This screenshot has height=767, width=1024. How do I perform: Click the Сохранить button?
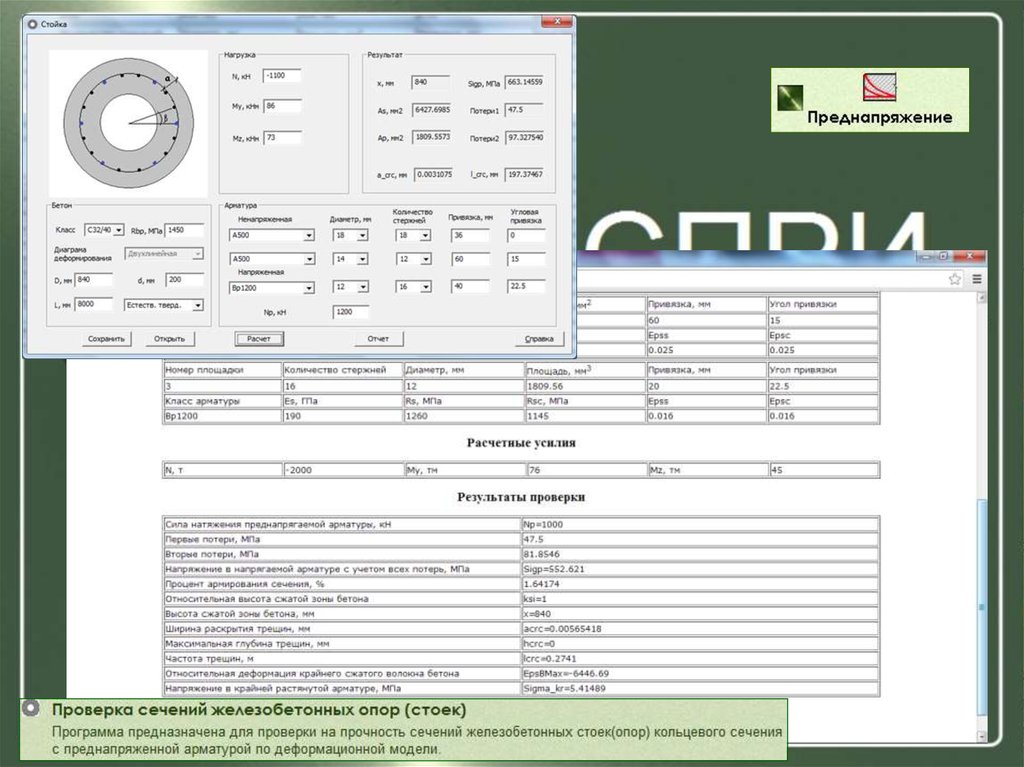(106, 339)
